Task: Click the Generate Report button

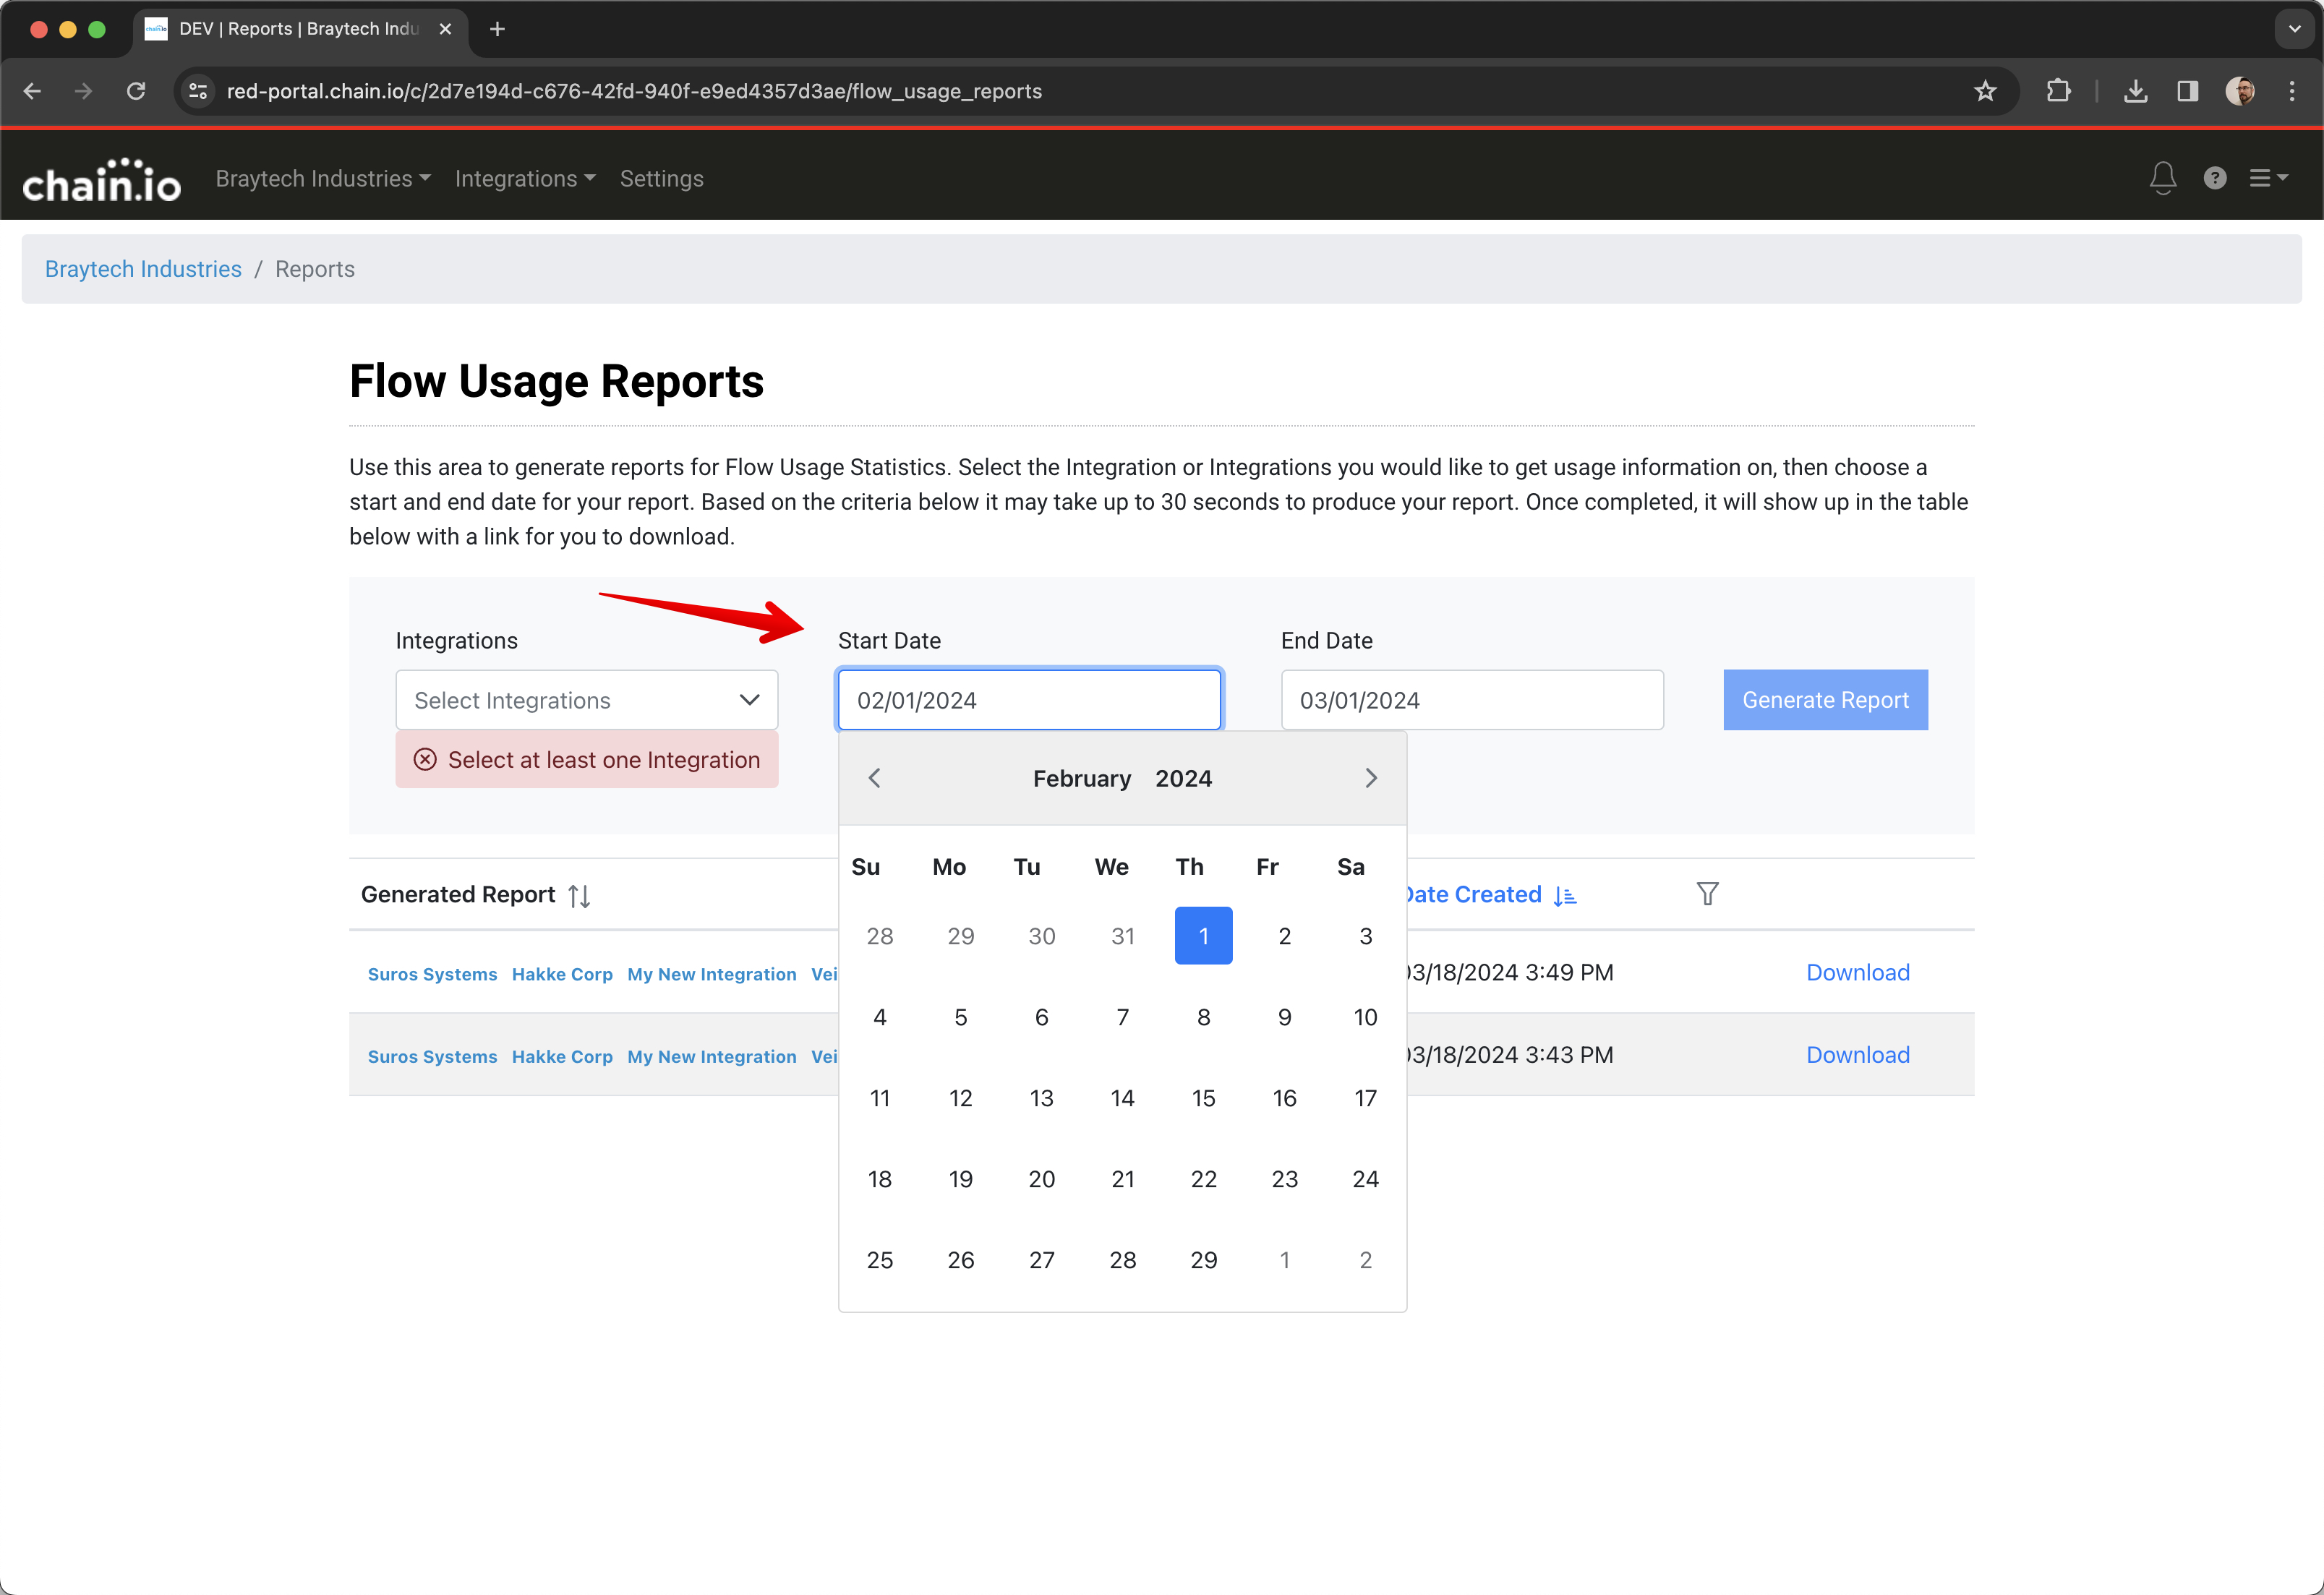Action: pos(1824,700)
